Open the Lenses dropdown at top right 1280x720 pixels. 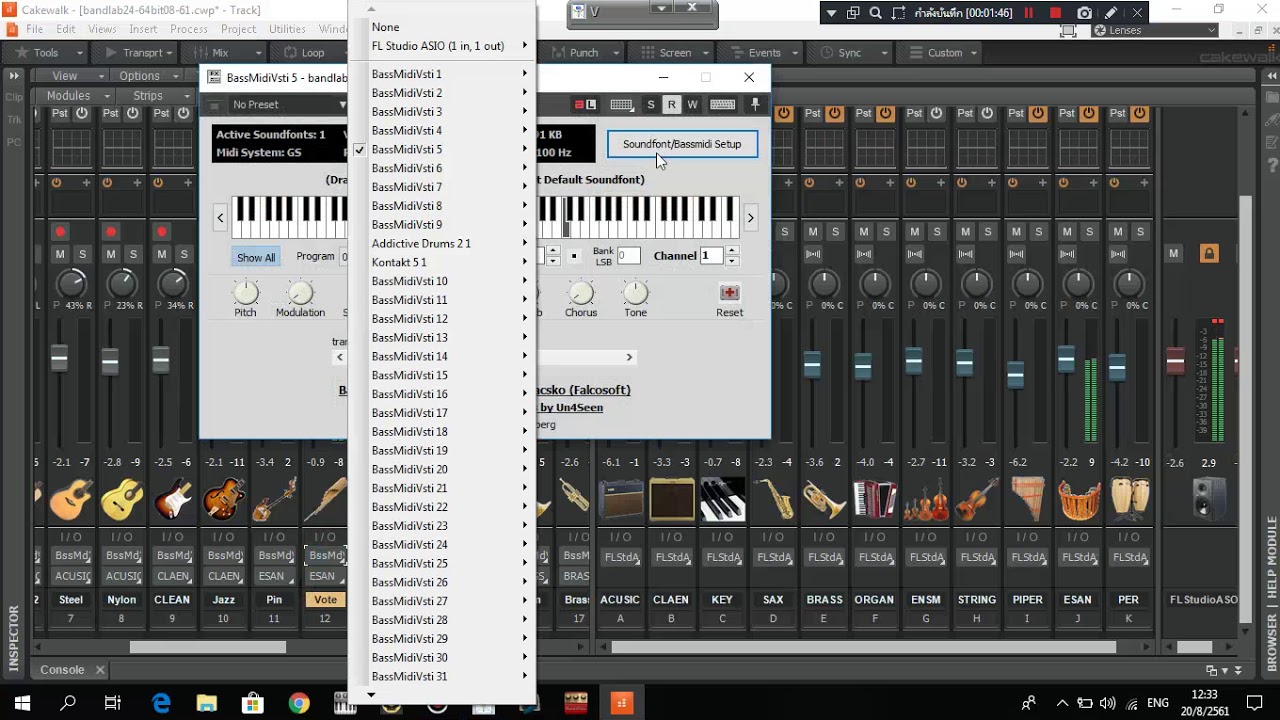coord(1155,31)
